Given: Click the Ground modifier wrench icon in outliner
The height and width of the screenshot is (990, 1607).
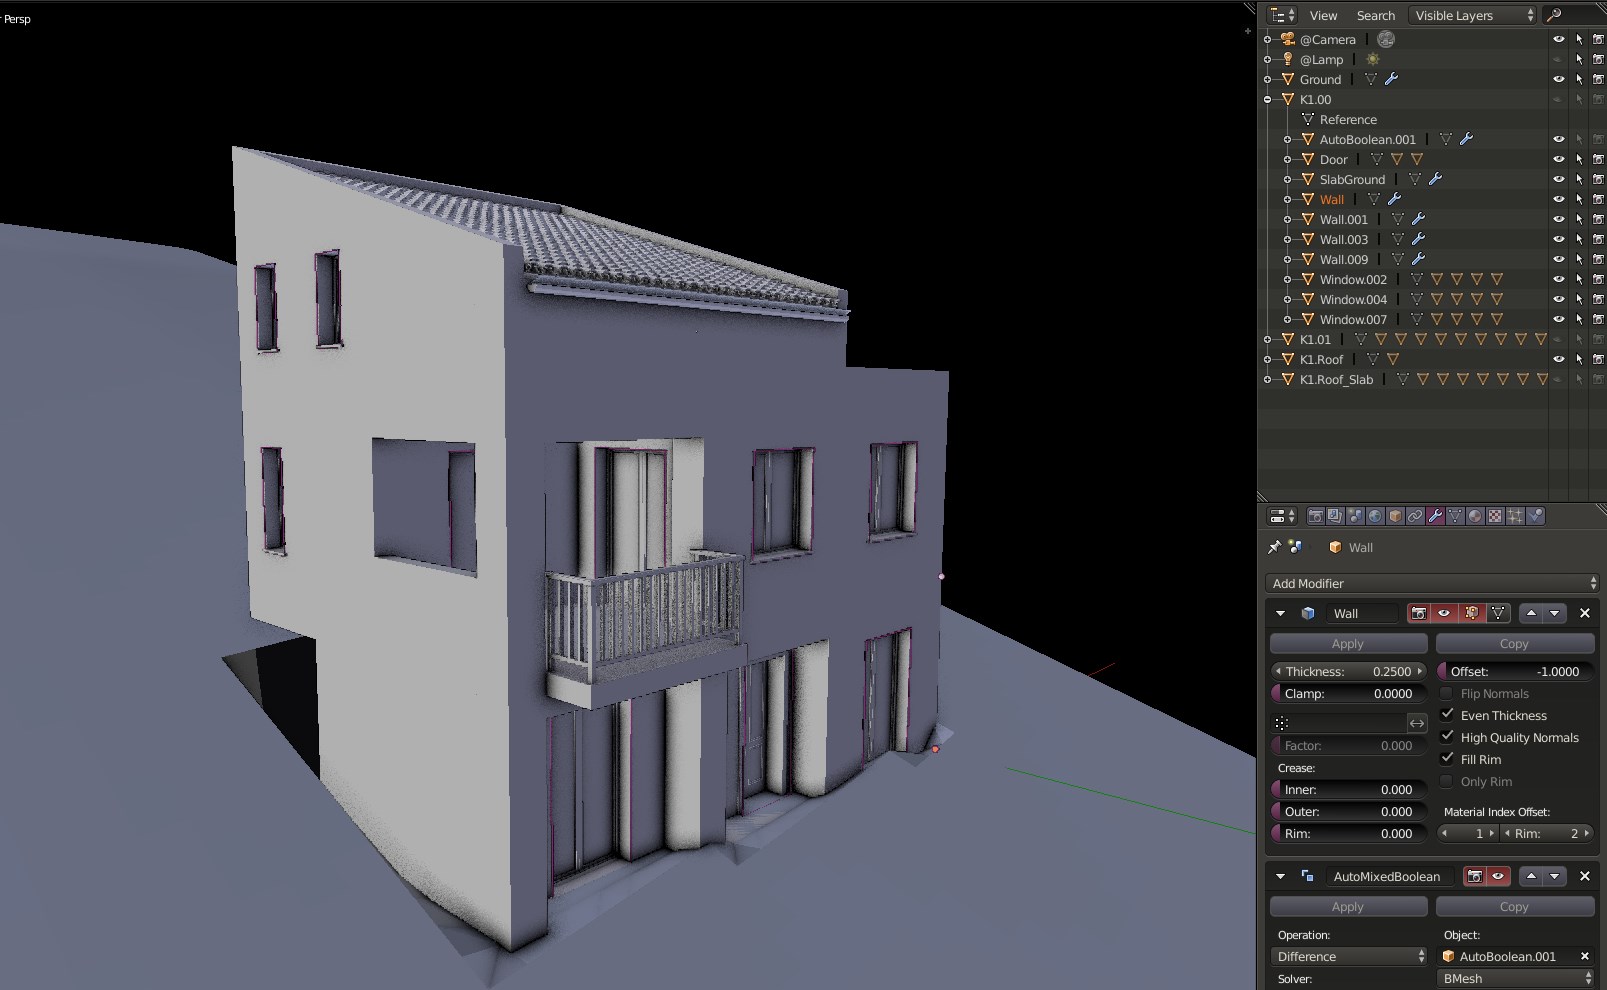Looking at the screenshot, I should point(1391,79).
